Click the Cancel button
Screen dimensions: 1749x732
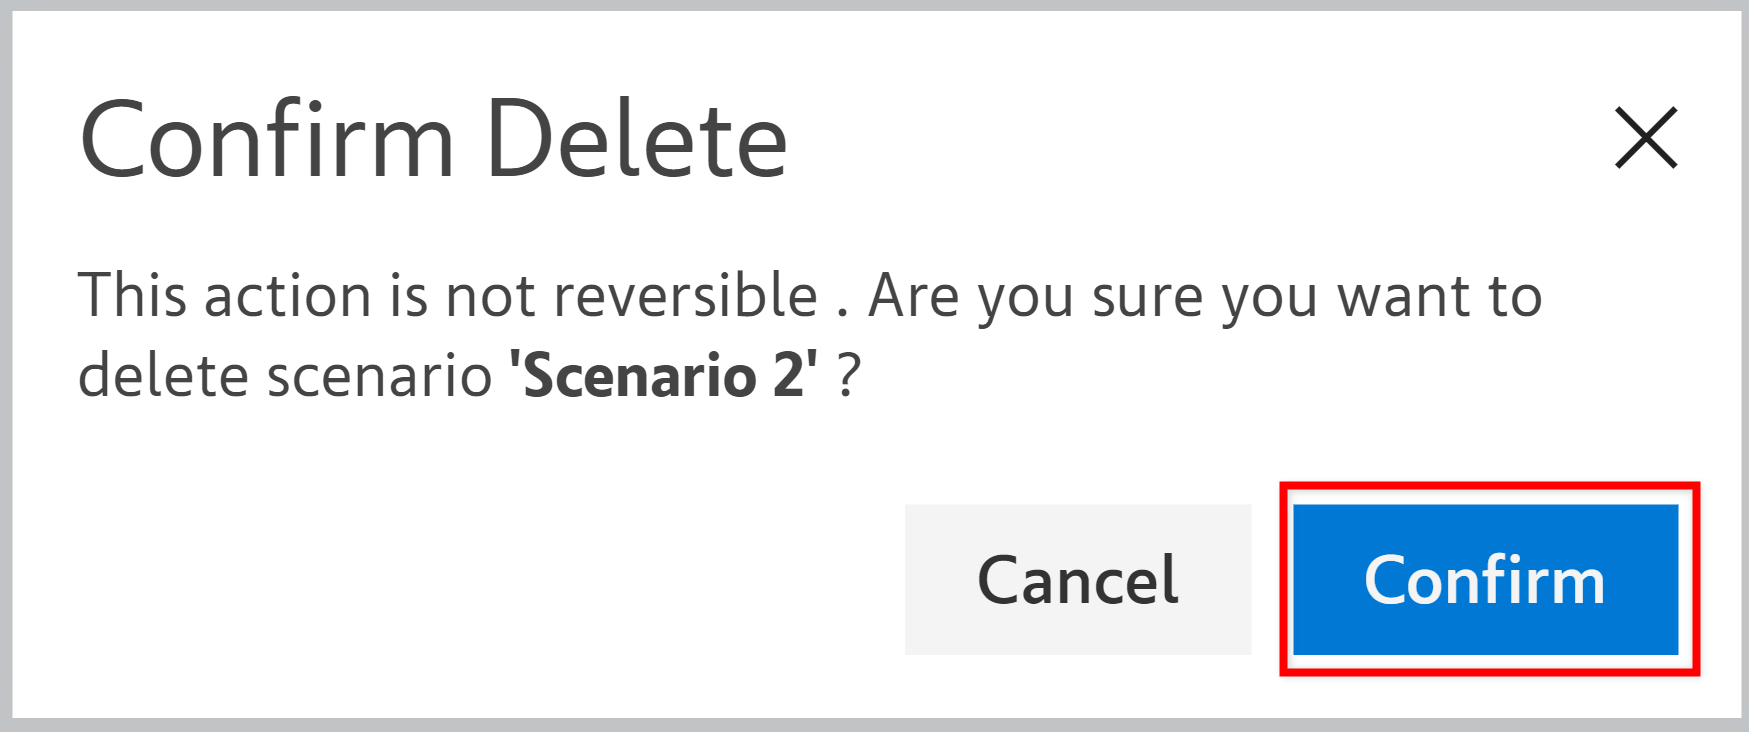pyautogui.click(x=1077, y=580)
